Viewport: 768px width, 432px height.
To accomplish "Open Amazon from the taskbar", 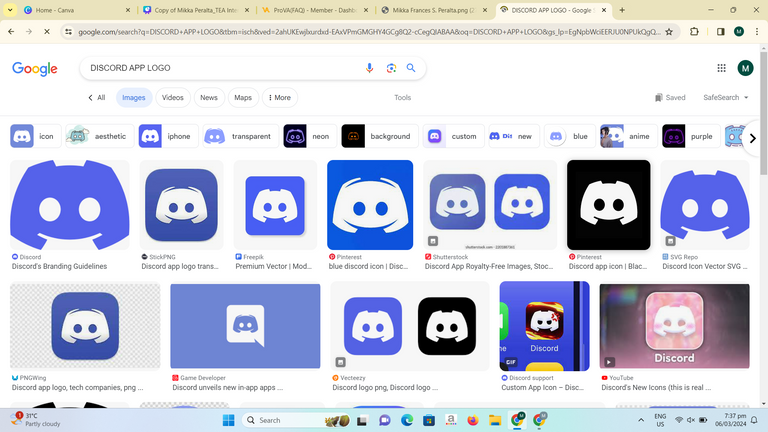I will tap(451, 420).
